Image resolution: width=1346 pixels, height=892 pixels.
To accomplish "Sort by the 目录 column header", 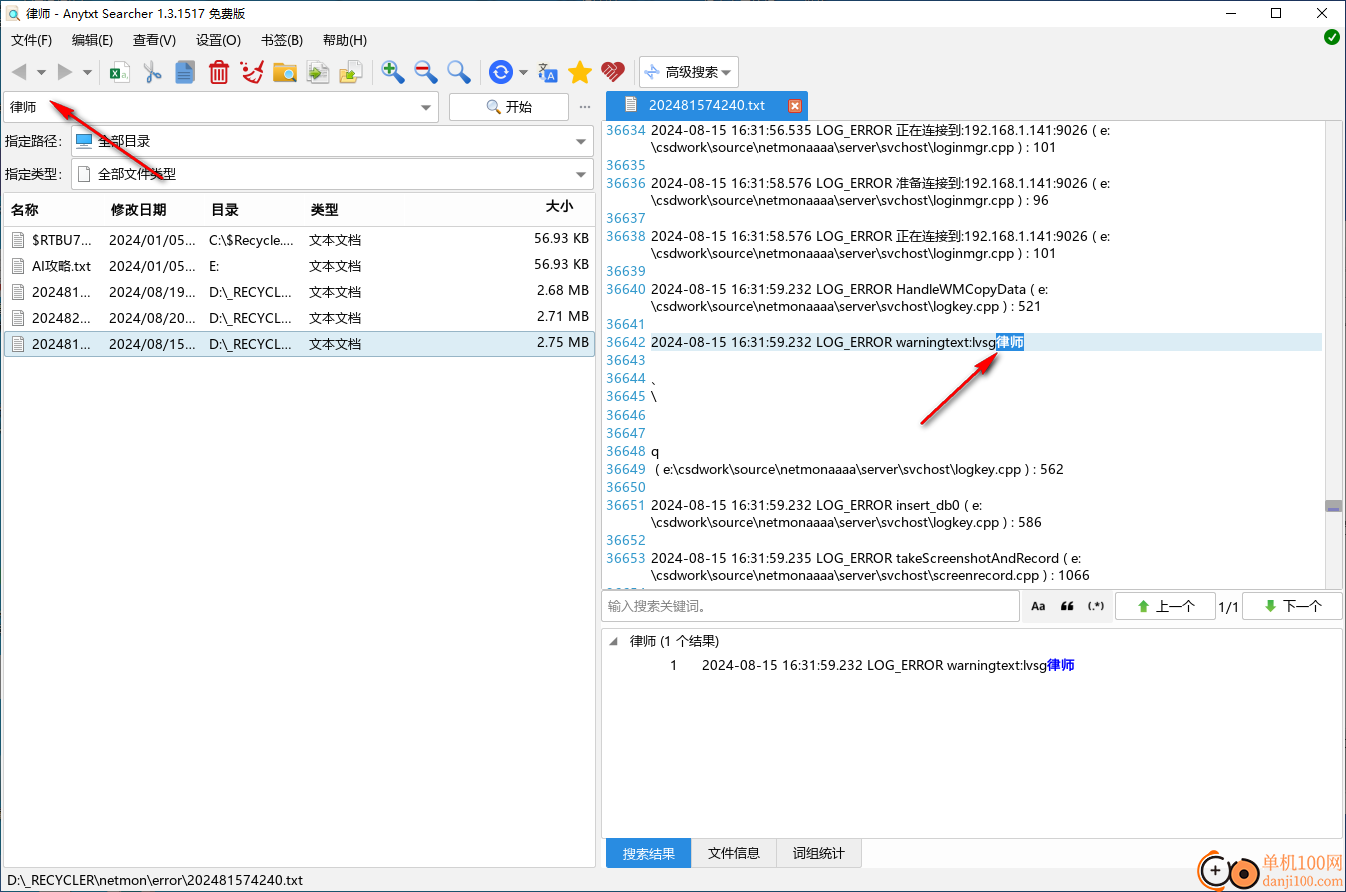I will click(x=254, y=209).
